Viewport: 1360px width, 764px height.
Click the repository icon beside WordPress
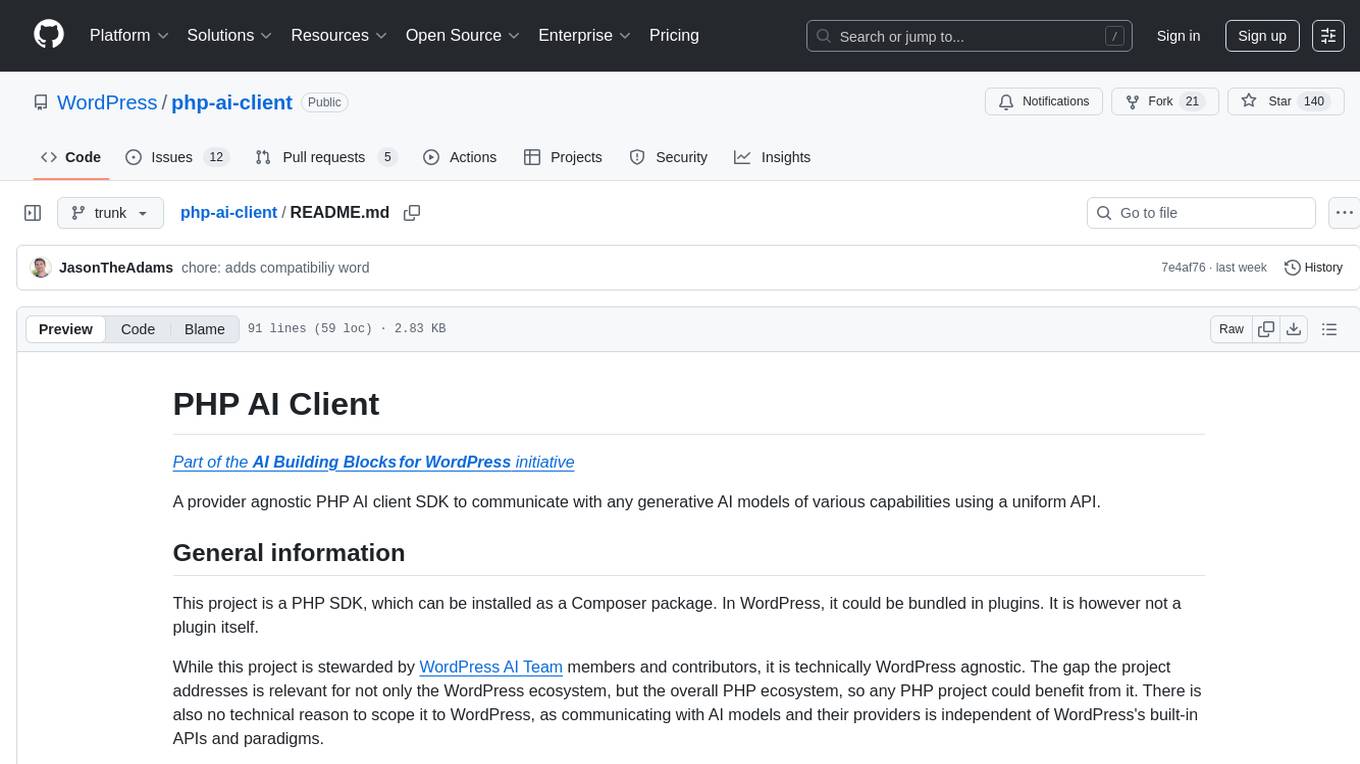point(40,103)
